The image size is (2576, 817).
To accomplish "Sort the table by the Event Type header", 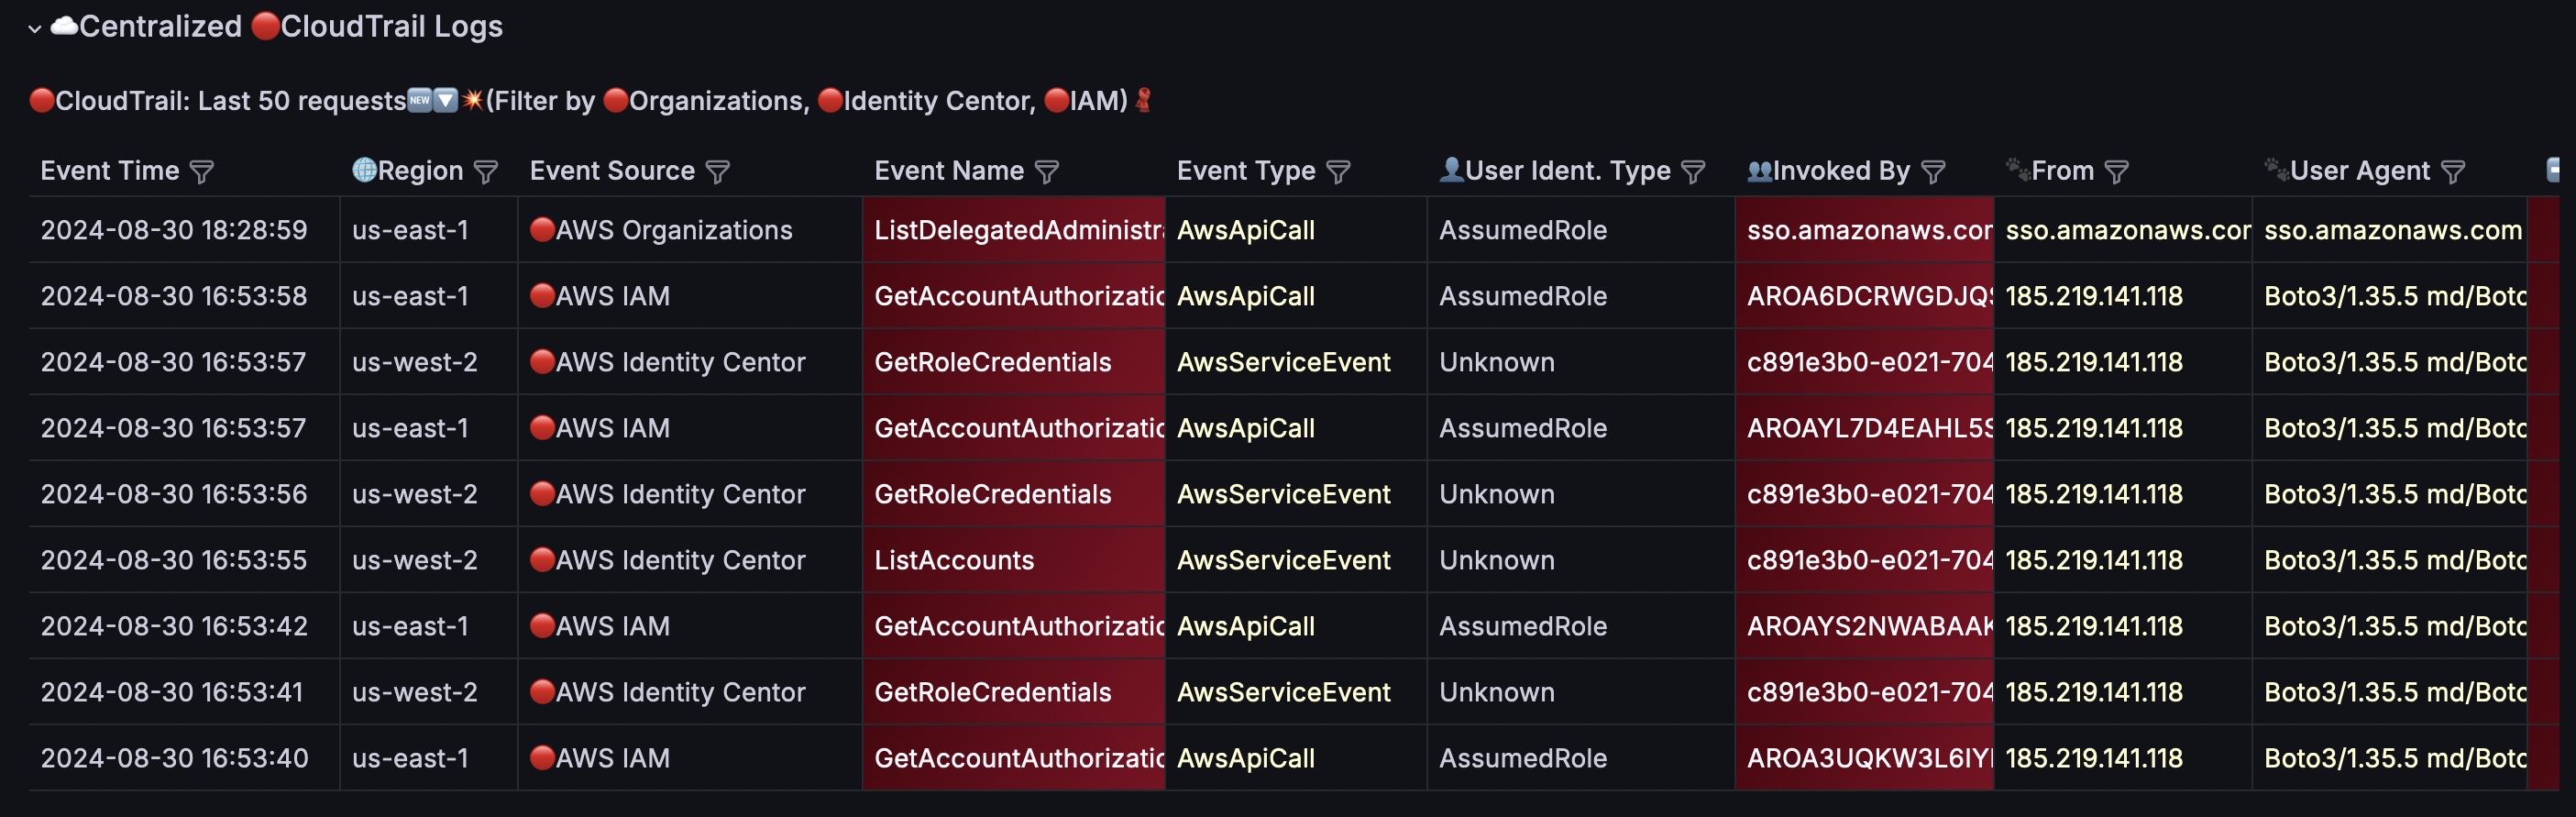I will [1246, 171].
